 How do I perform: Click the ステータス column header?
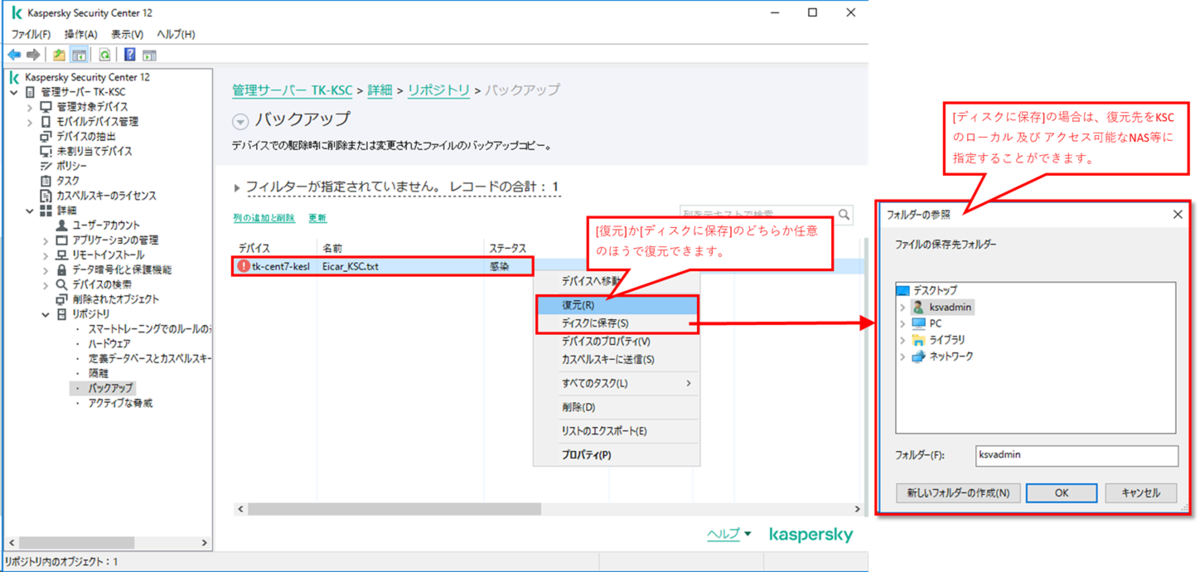pyautogui.click(x=507, y=248)
